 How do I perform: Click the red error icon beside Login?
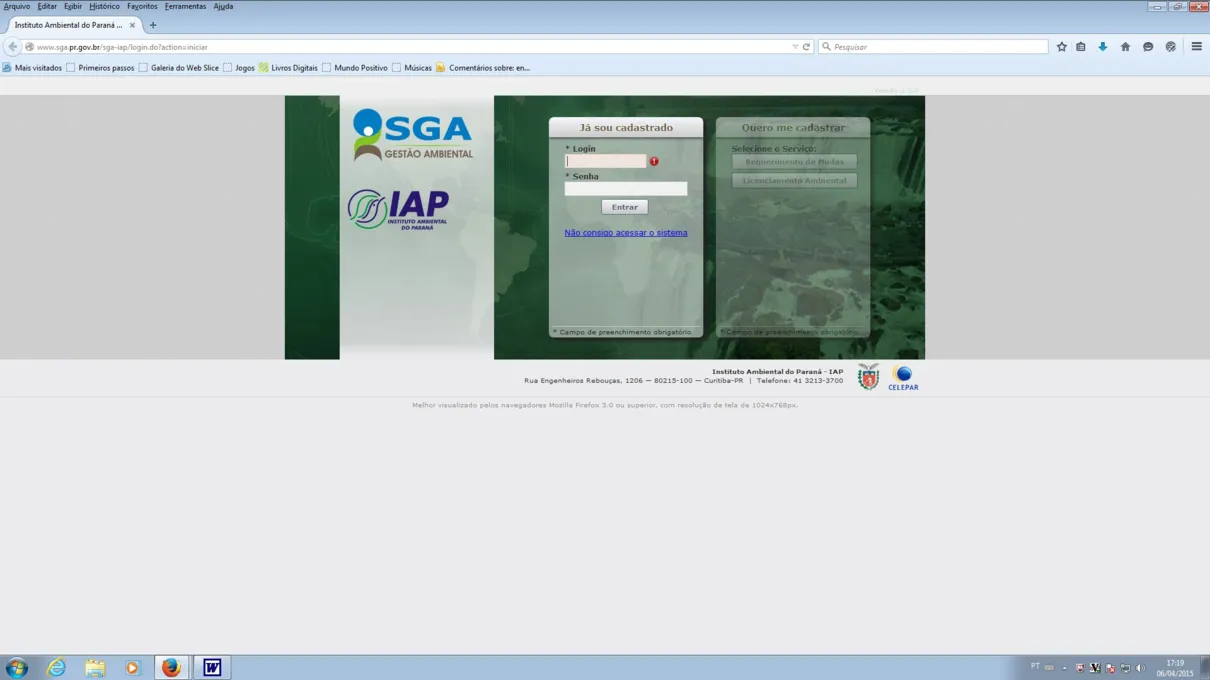[654, 161]
